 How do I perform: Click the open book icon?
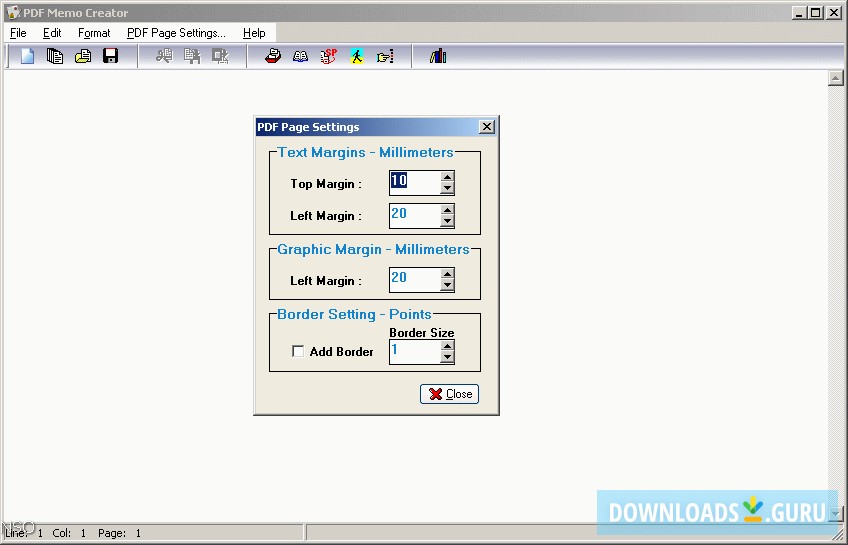tap(301, 56)
